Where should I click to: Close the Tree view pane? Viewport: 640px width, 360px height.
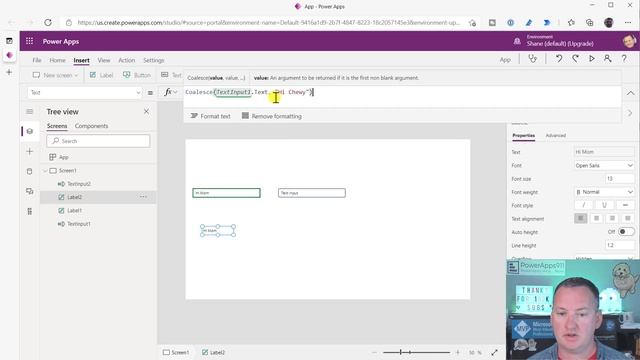click(x=147, y=111)
